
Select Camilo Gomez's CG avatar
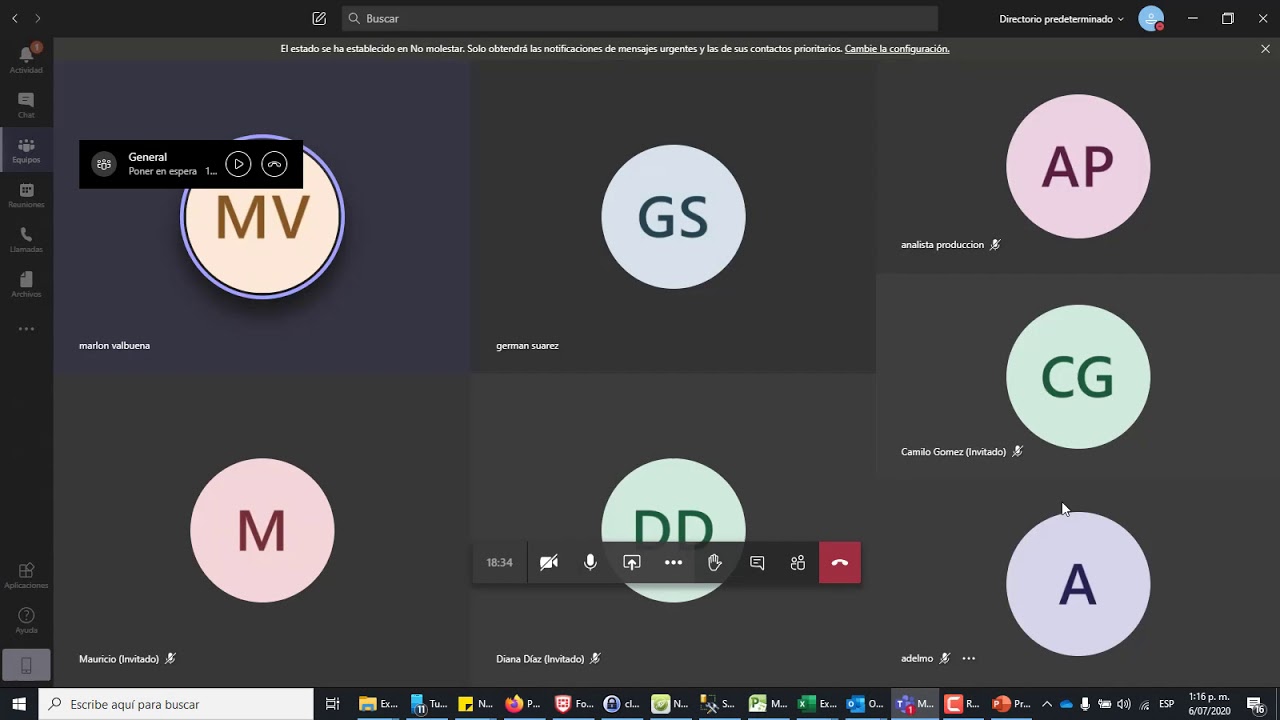click(x=1078, y=377)
